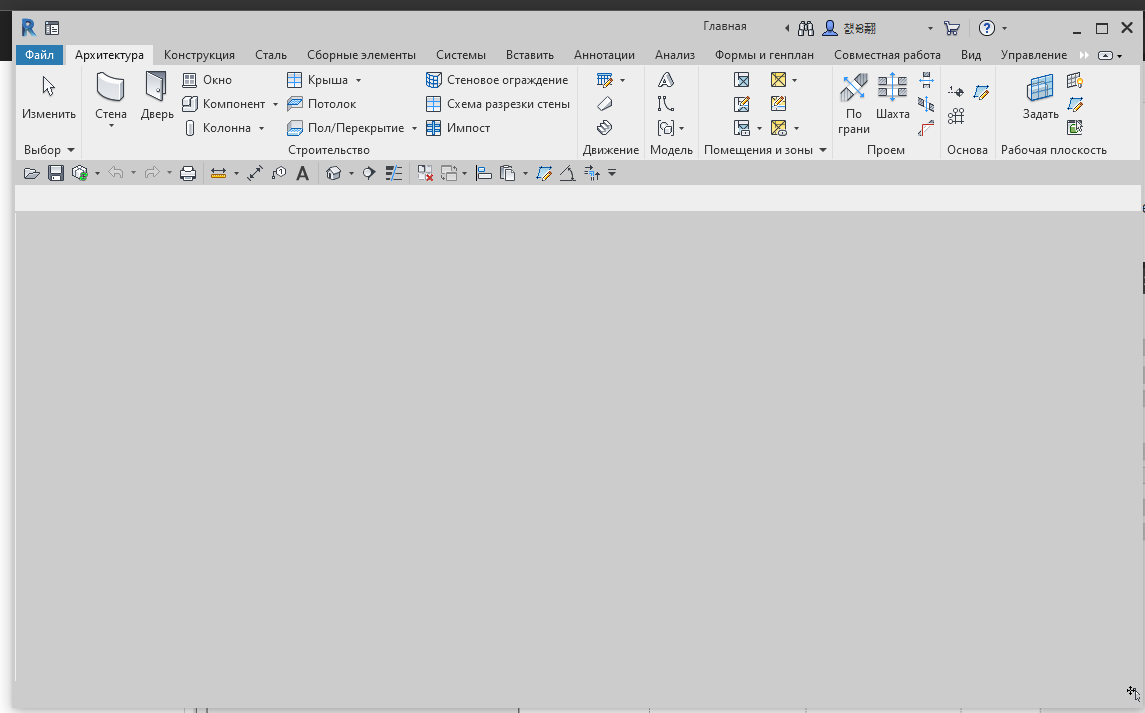Image resolution: width=1145 pixels, height=713 pixels.
Task: Click the Стеновое ограждение button
Action: pos(497,80)
